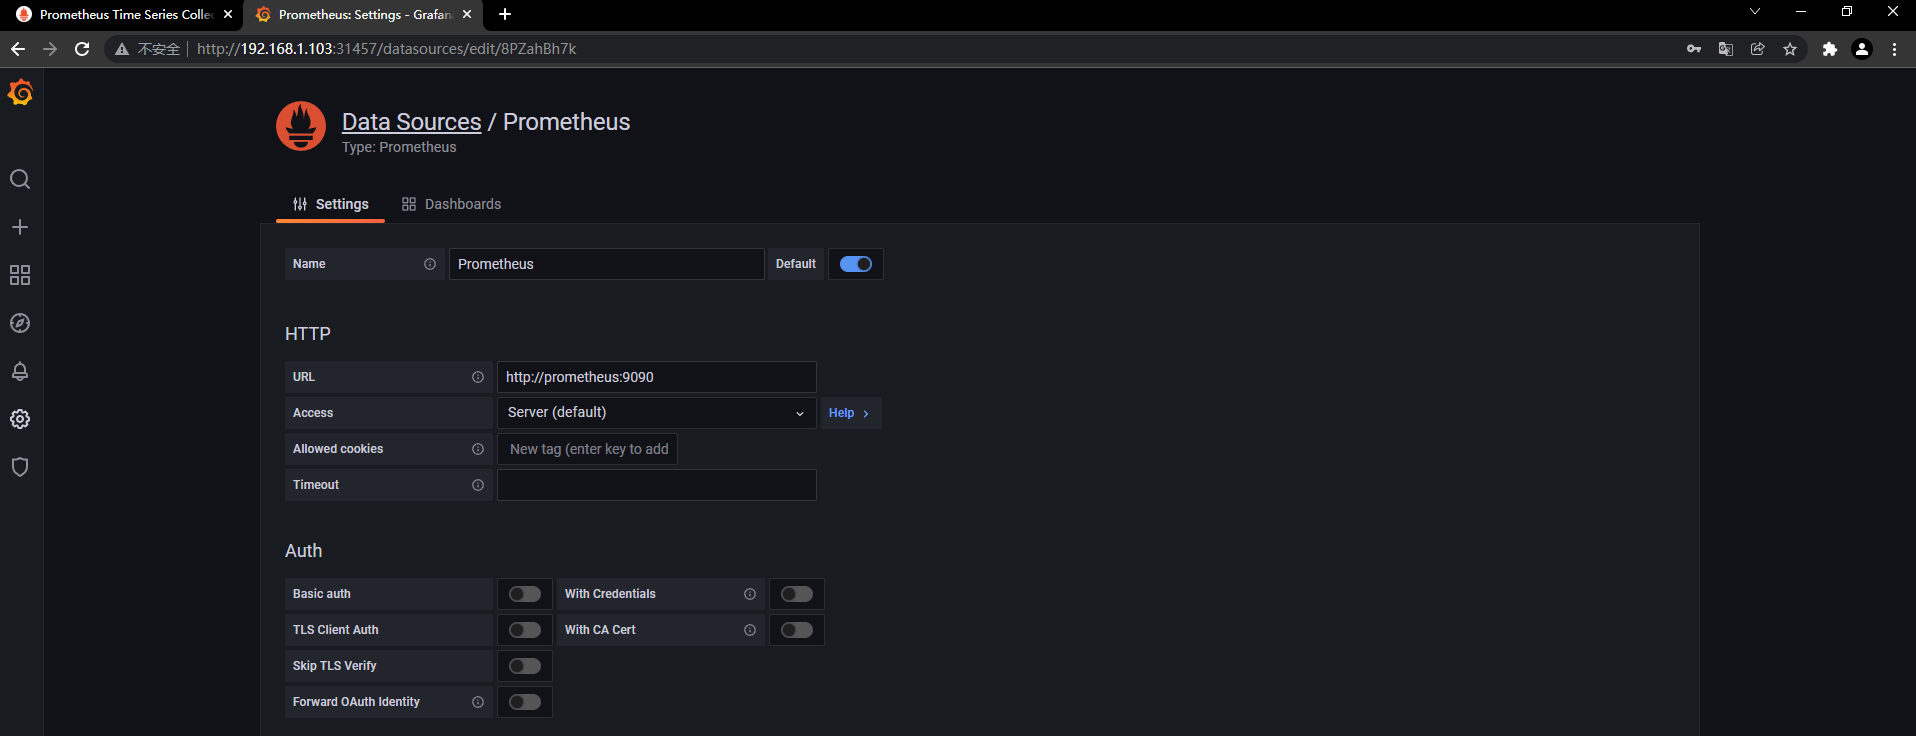This screenshot has width=1916, height=736.
Task: Enable the Basic auth toggle
Action: click(525, 594)
